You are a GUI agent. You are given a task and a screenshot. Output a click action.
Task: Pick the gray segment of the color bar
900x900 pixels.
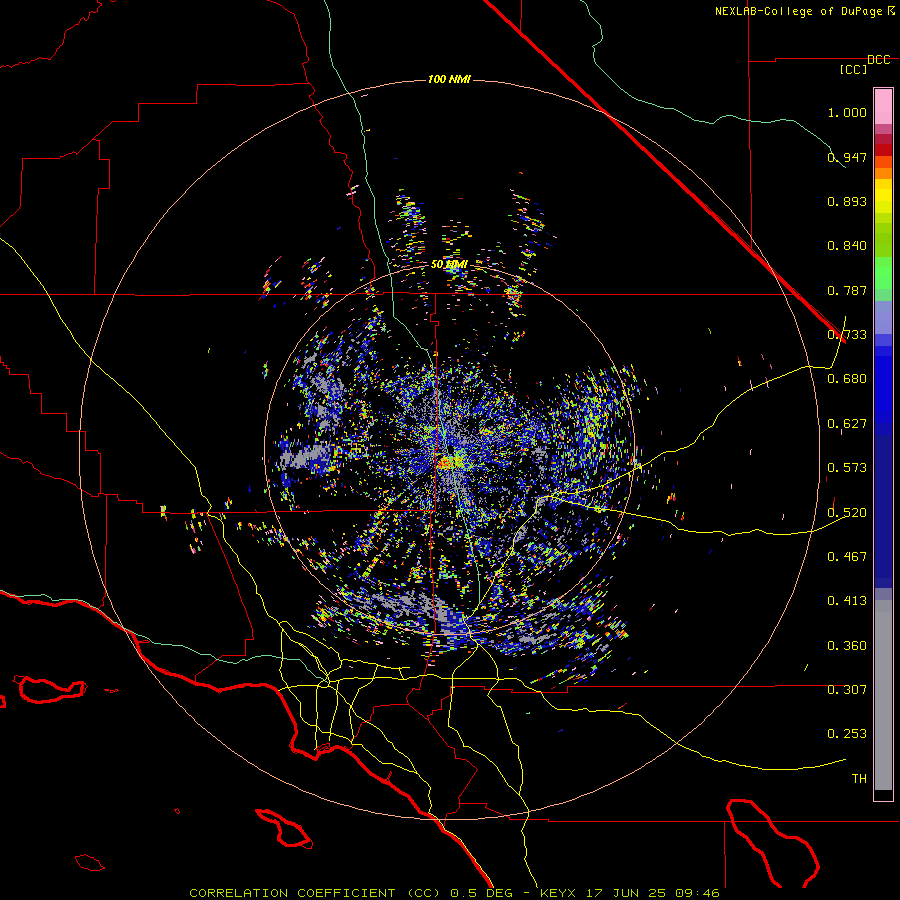(x=883, y=695)
